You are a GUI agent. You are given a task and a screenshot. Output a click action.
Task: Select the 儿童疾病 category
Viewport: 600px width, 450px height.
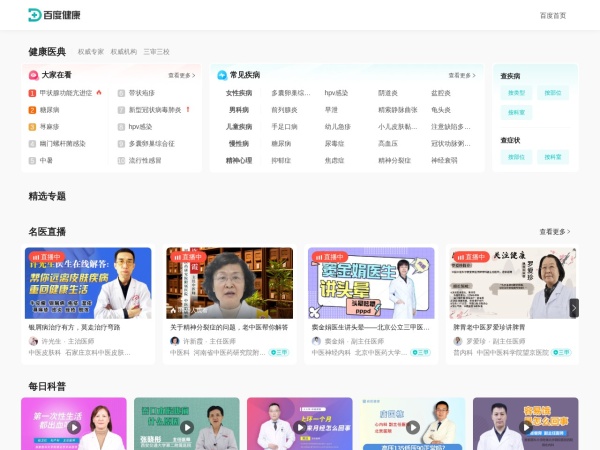click(239, 127)
